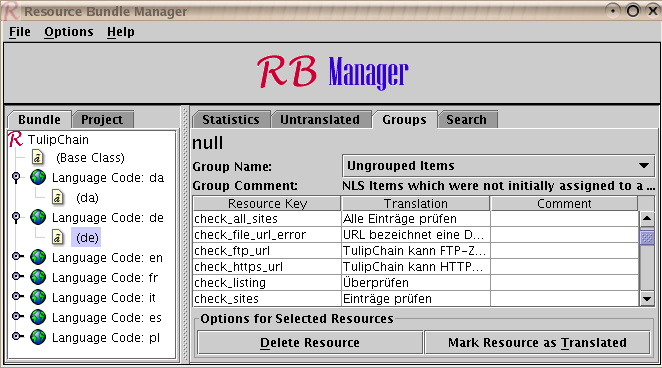Switch to the Untranslated tab
662x368 pixels.
(320, 119)
